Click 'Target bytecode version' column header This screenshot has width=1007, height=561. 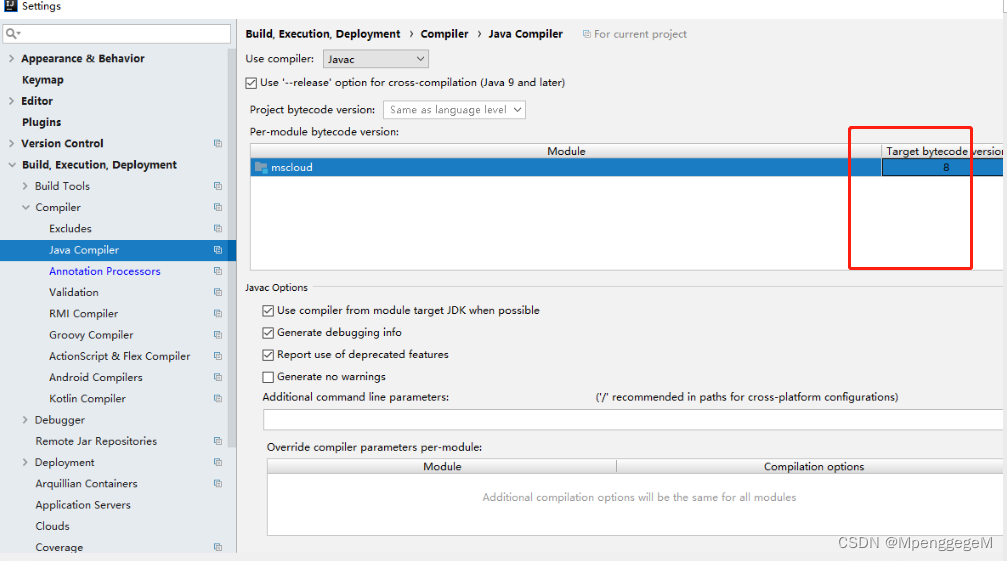[x=942, y=151]
